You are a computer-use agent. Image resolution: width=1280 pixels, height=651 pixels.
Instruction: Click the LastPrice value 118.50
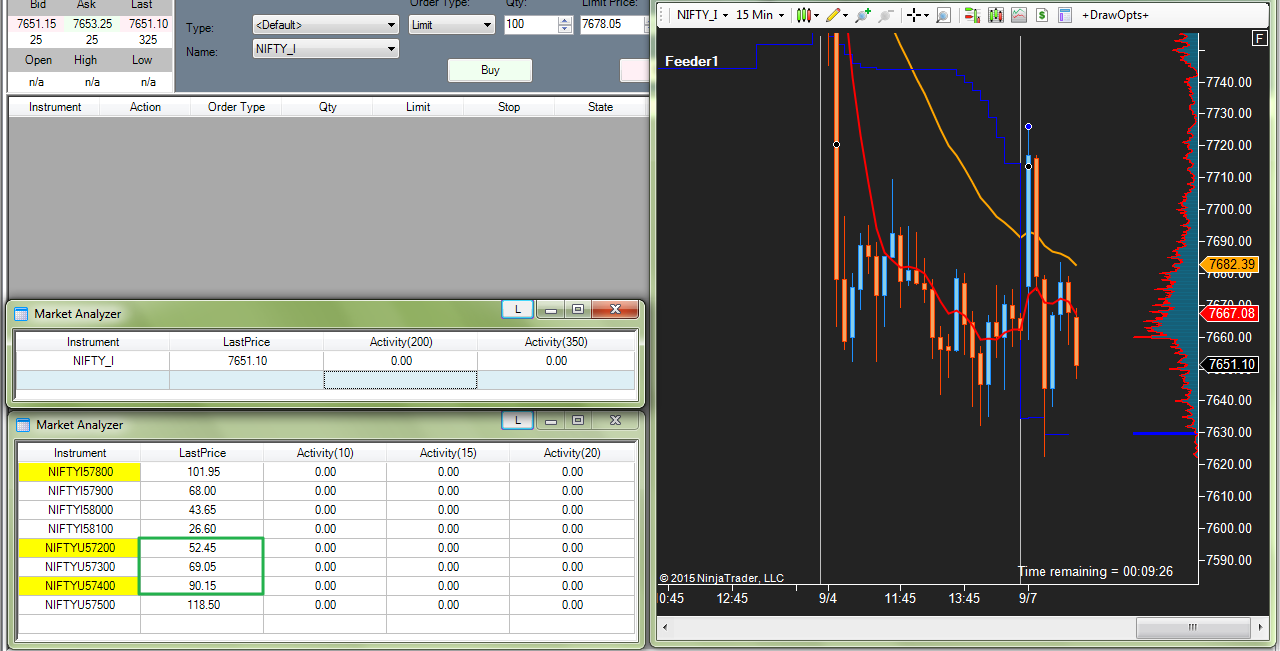click(x=202, y=605)
